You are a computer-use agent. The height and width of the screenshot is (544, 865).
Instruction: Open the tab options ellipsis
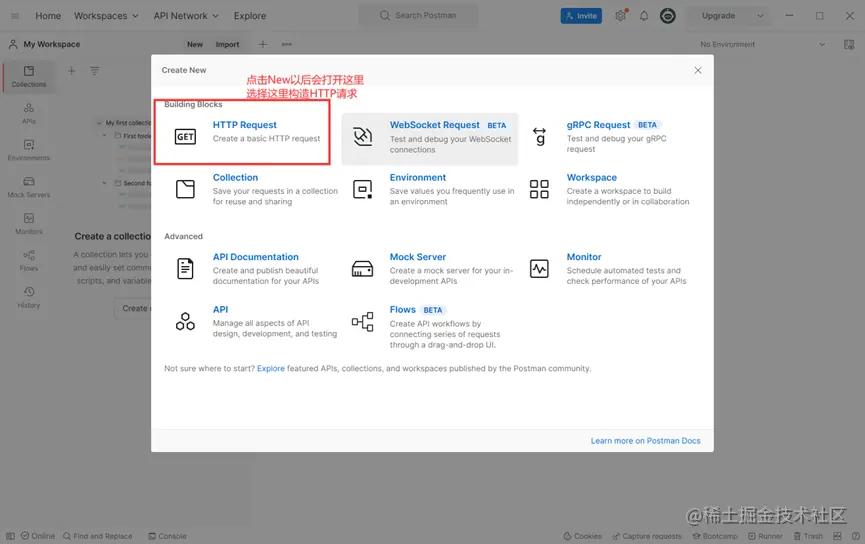[x=286, y=44]
